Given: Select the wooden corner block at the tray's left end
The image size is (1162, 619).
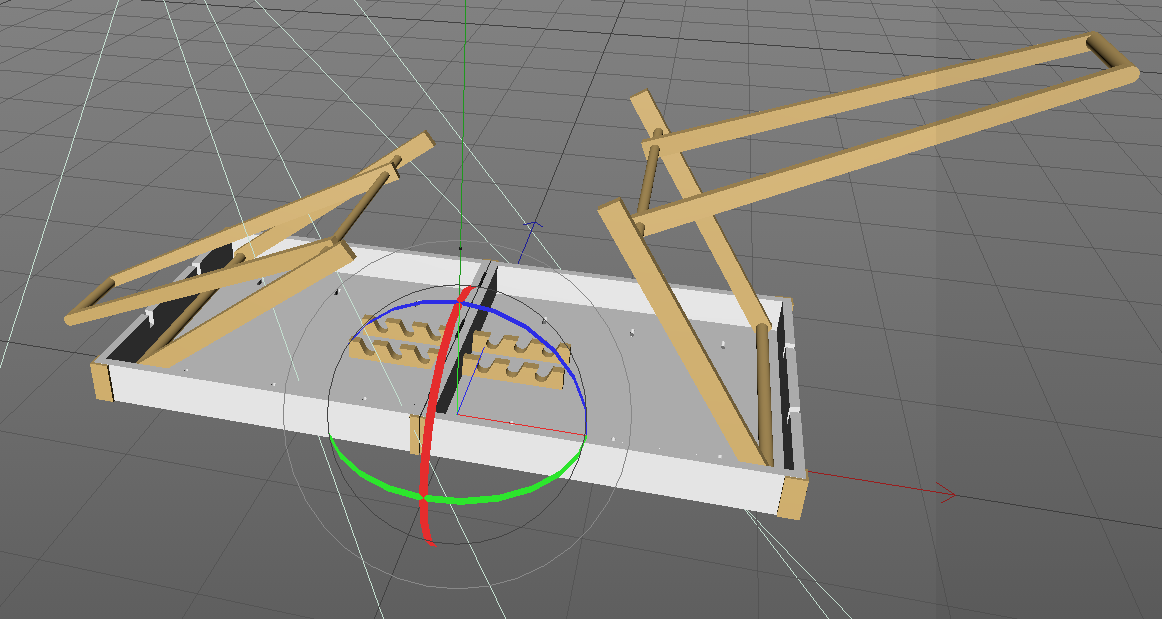Looking at the screenshot, I should coord(99,381).
